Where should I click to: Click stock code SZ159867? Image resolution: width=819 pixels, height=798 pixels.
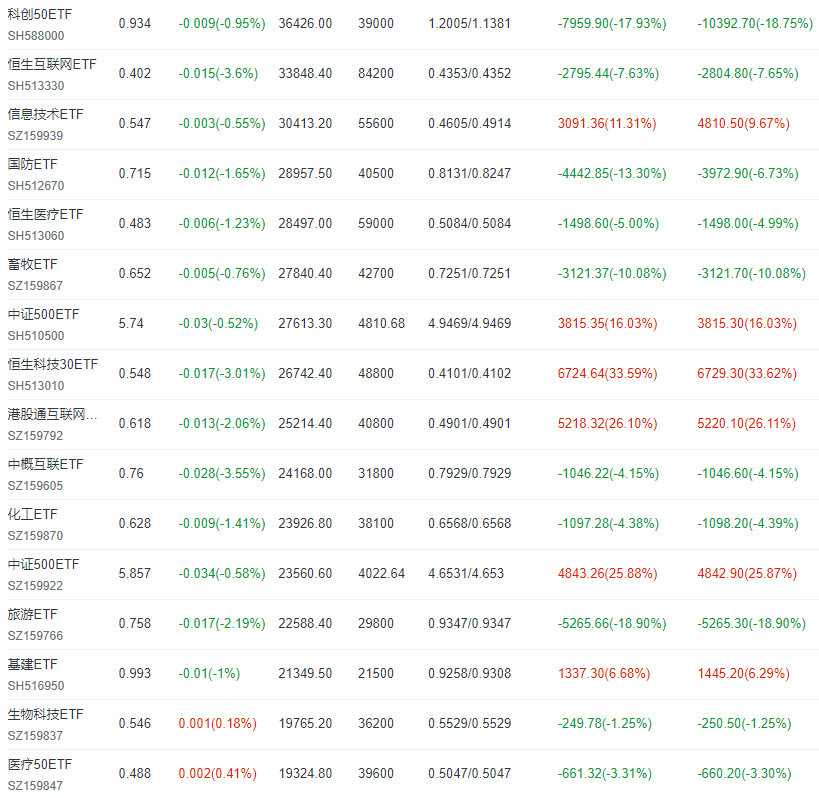pos(35,286)
